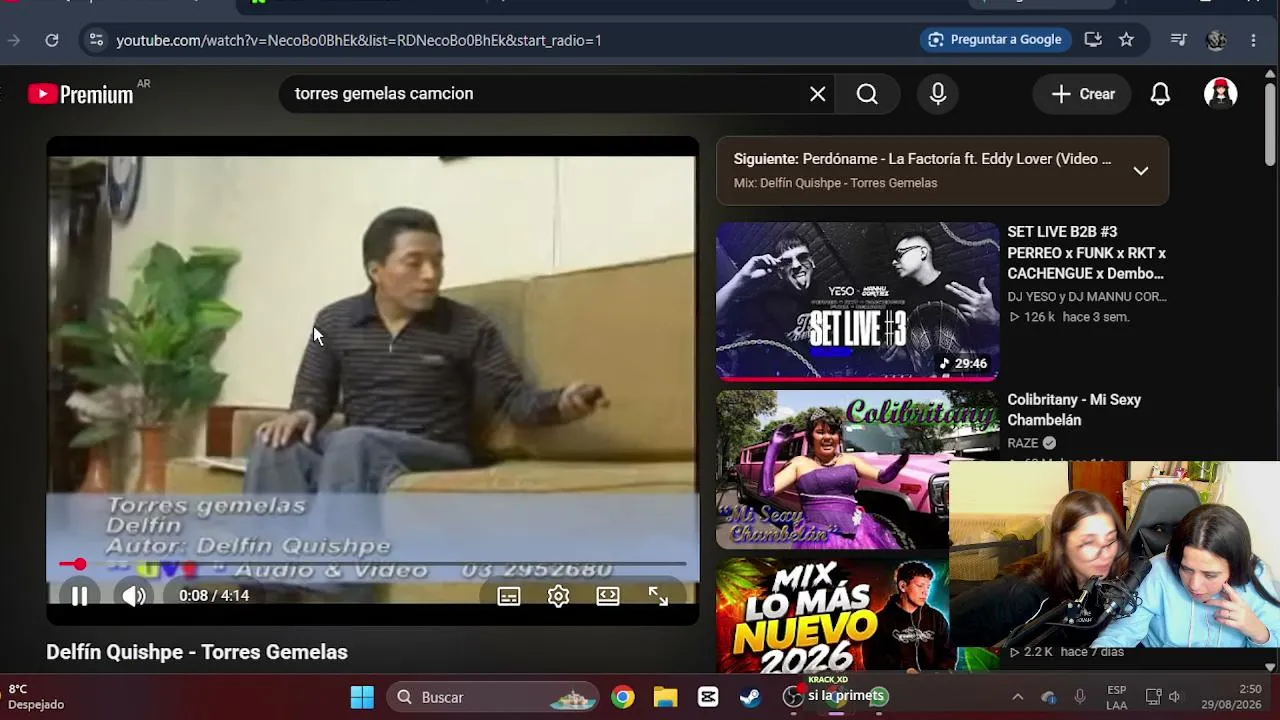Switch the player to theater mode

(608, 596)
